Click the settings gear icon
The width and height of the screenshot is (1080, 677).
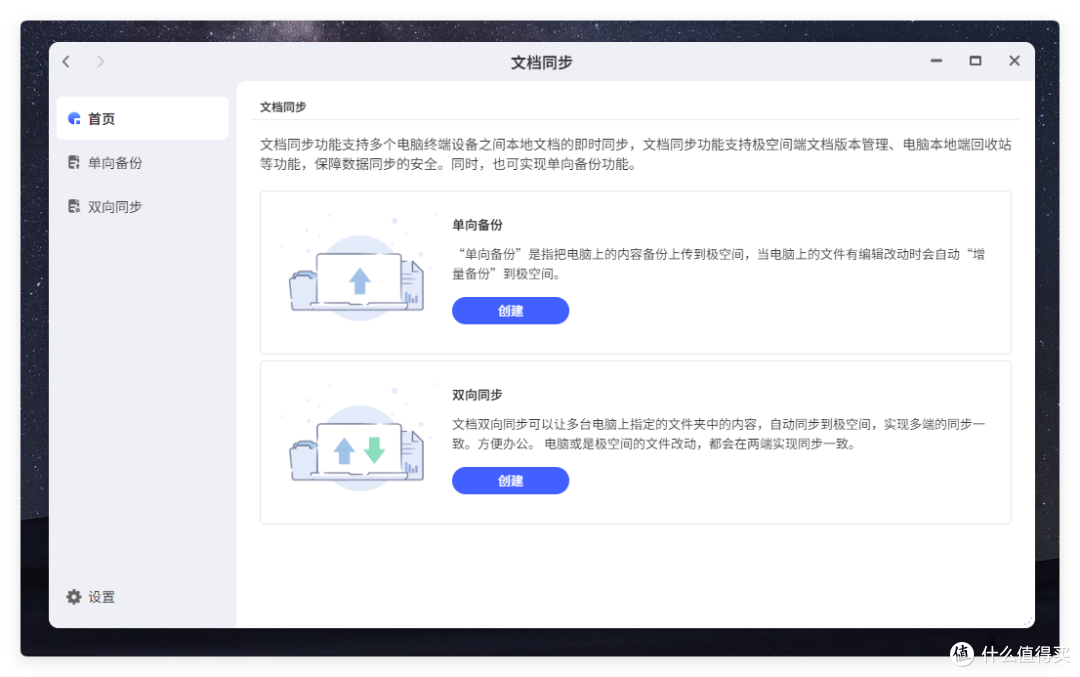[x=74, y=597]
